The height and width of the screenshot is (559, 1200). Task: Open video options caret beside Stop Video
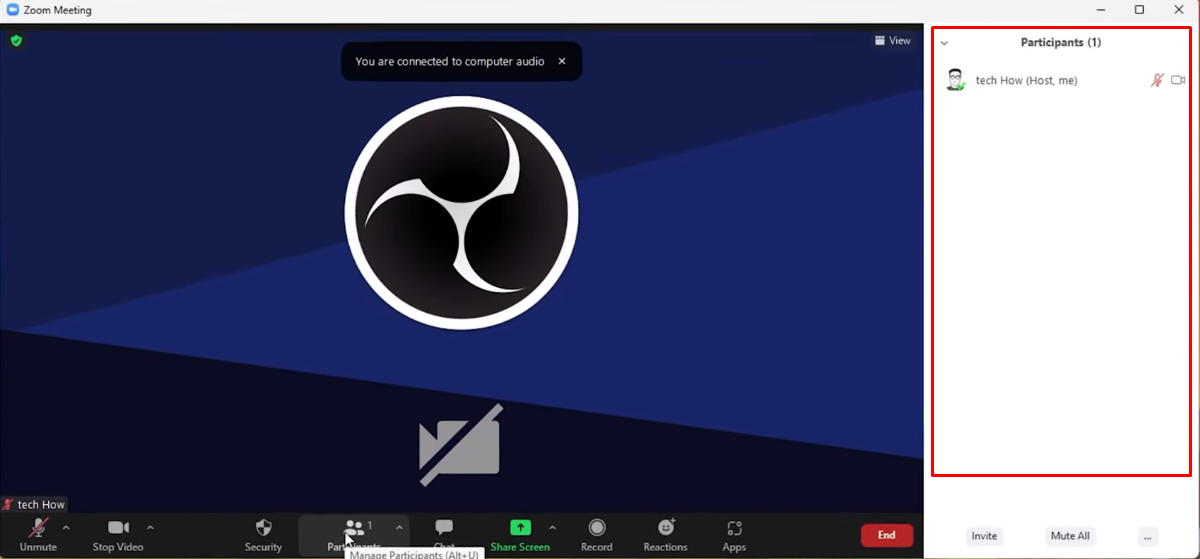(x=150, y=527)
